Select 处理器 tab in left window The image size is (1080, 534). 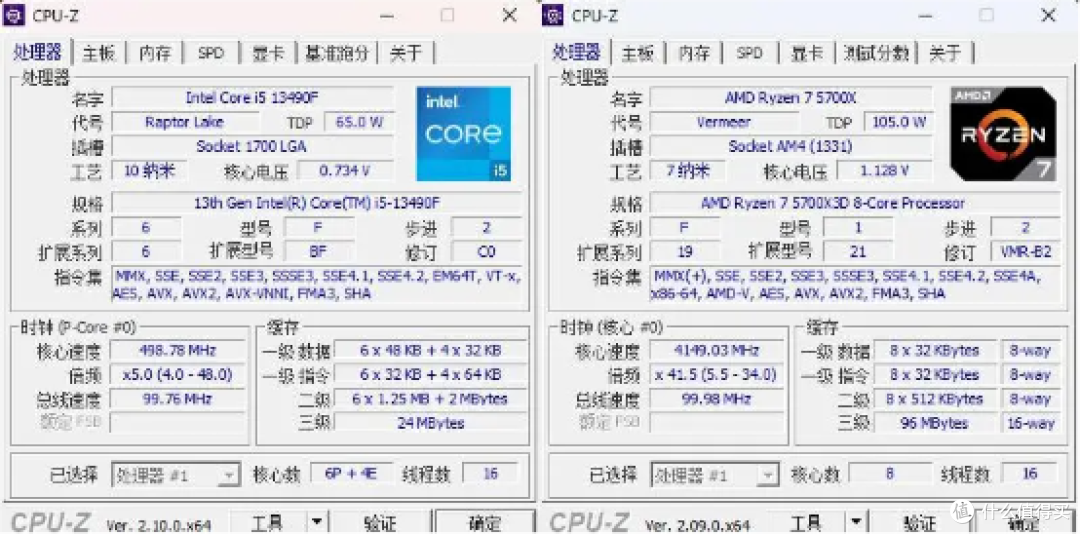[x=38, y=52]
